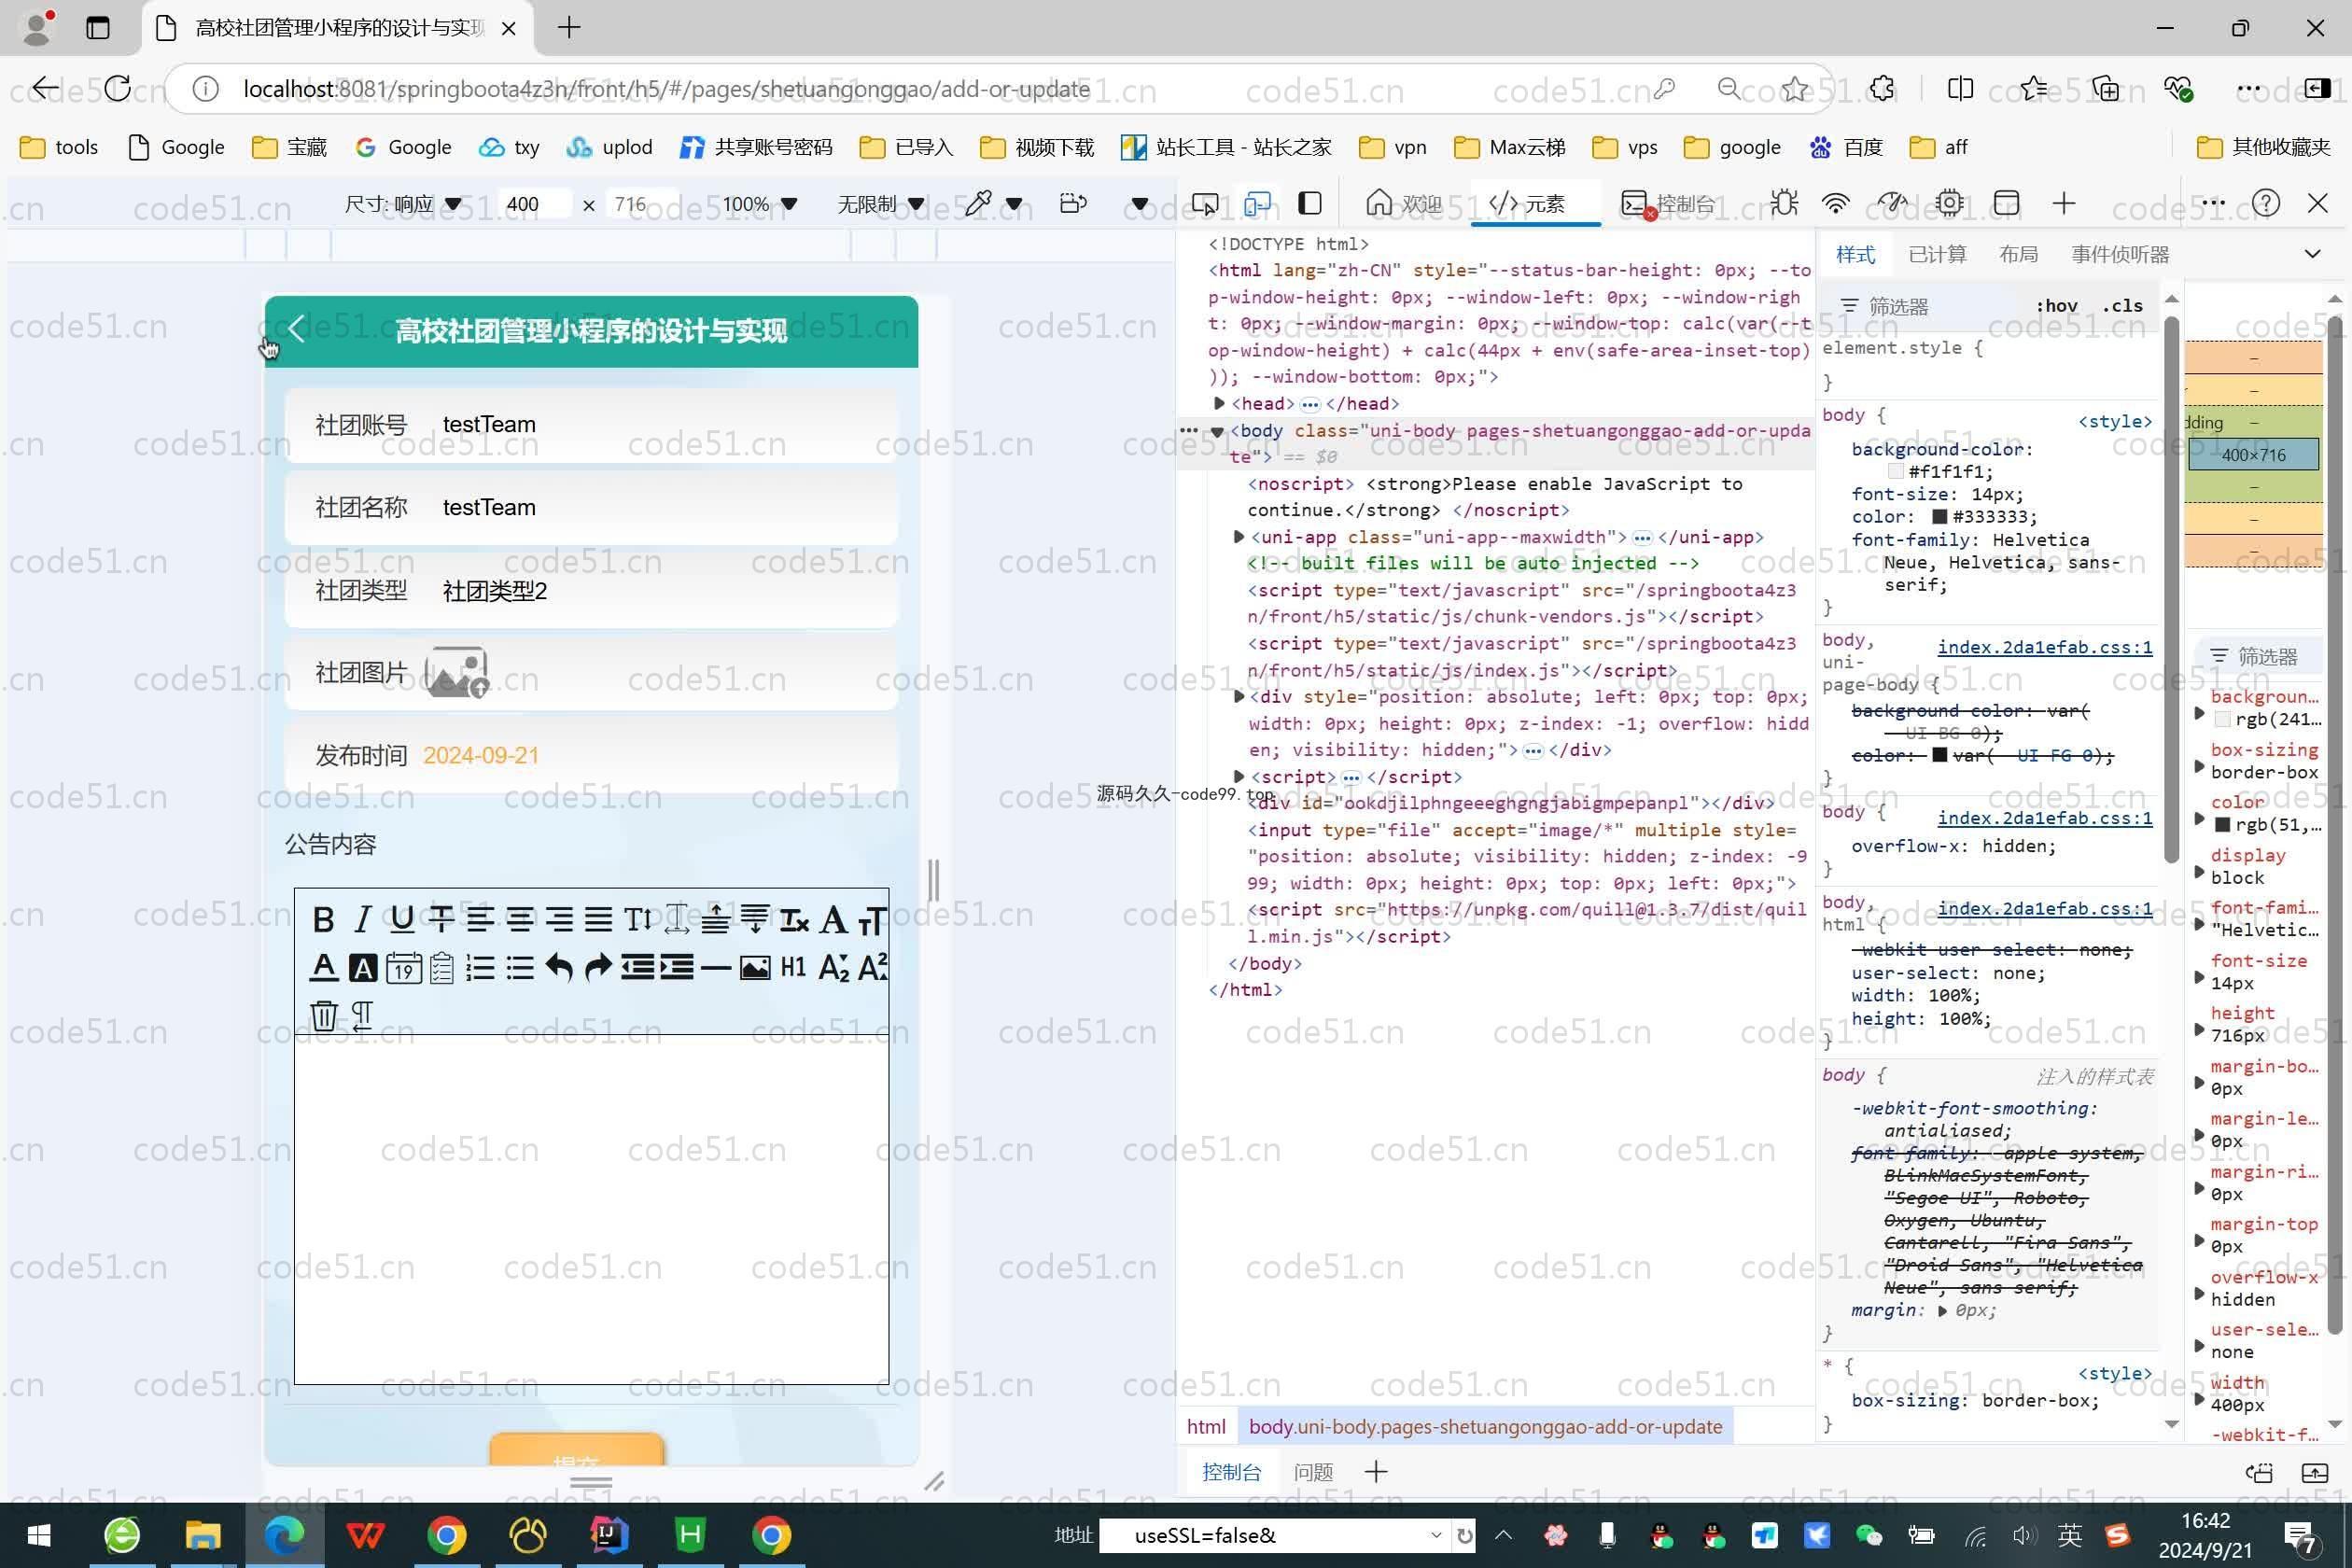Insert a bulleted list
The height and width of the screenshot is (1568, 2352).
point(520,967)
